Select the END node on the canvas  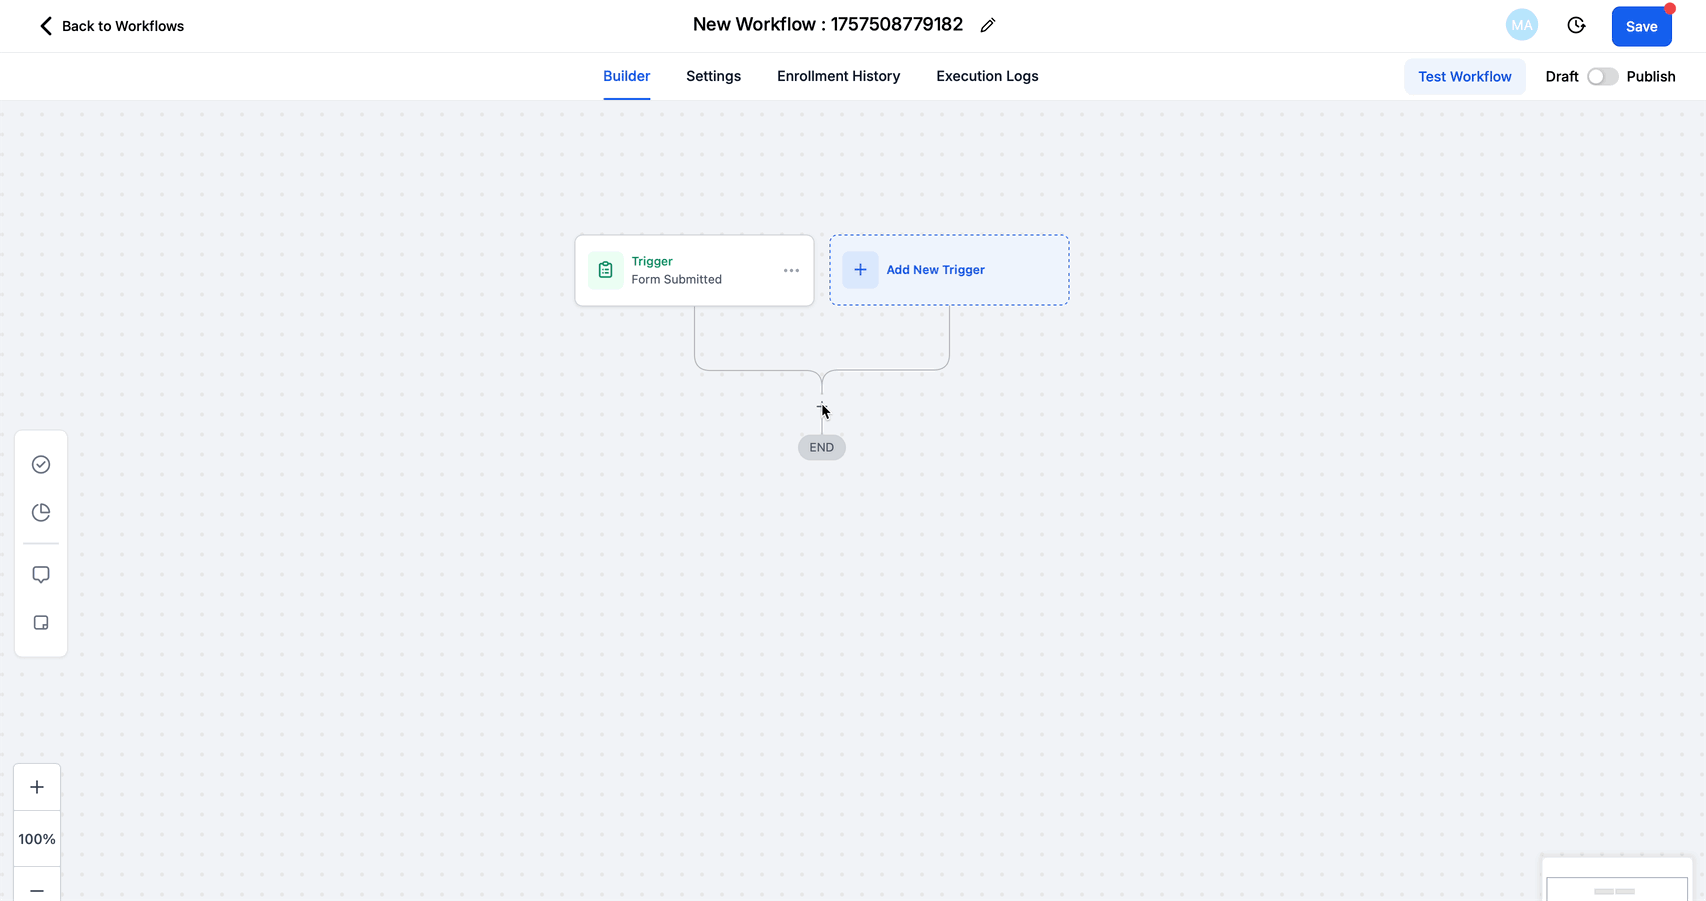point(821,447)
